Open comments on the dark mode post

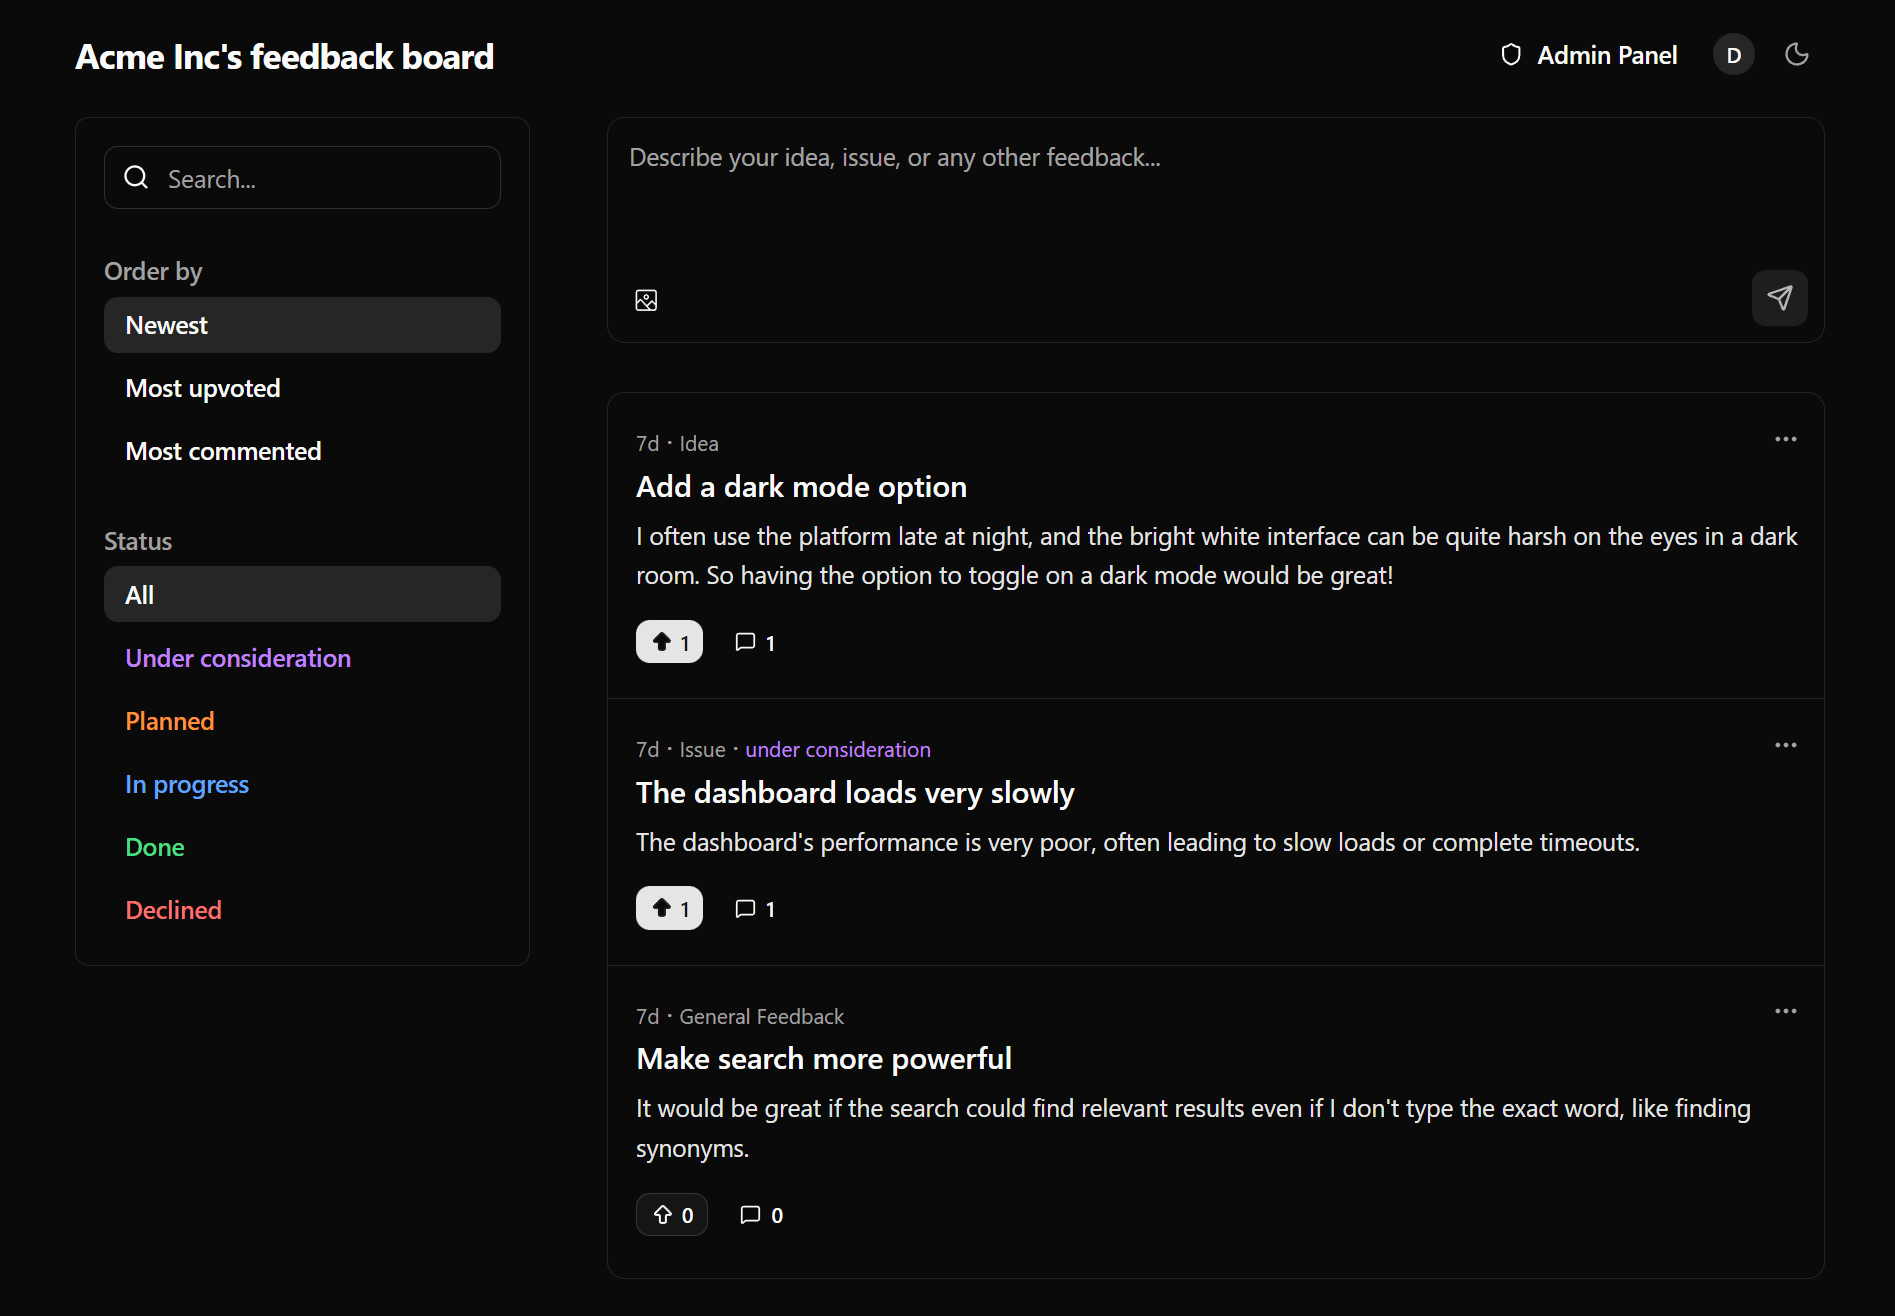754,641
